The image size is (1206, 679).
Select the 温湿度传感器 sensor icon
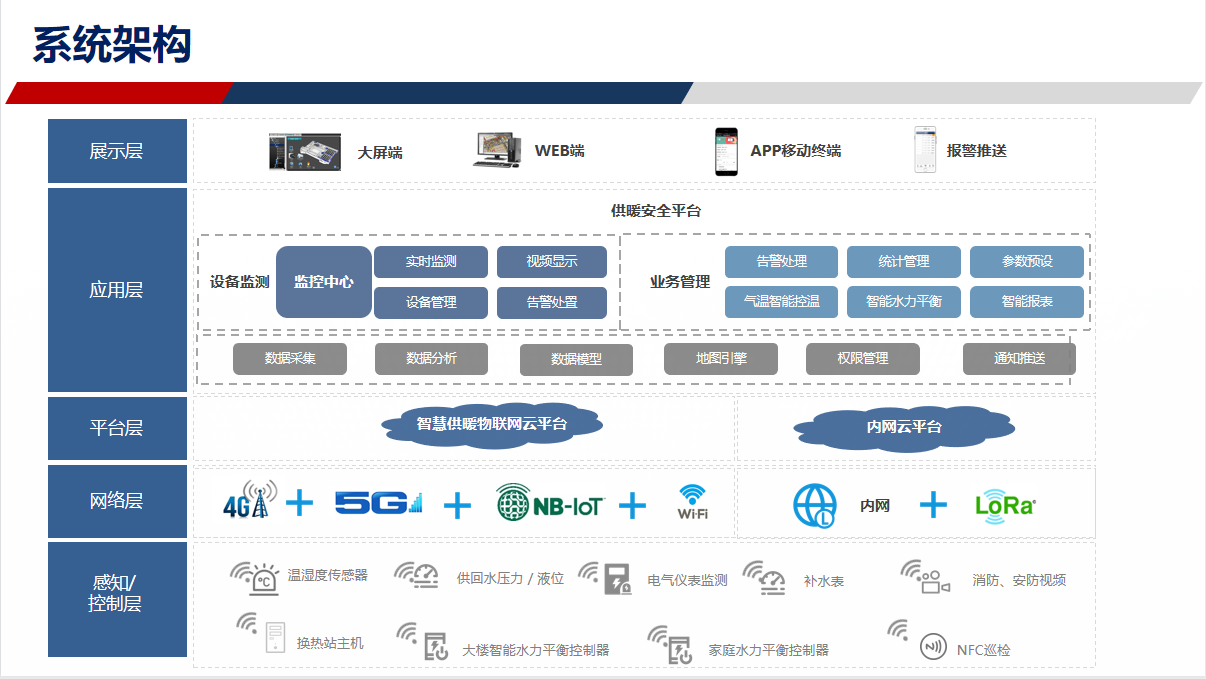(x=264, y=579)
